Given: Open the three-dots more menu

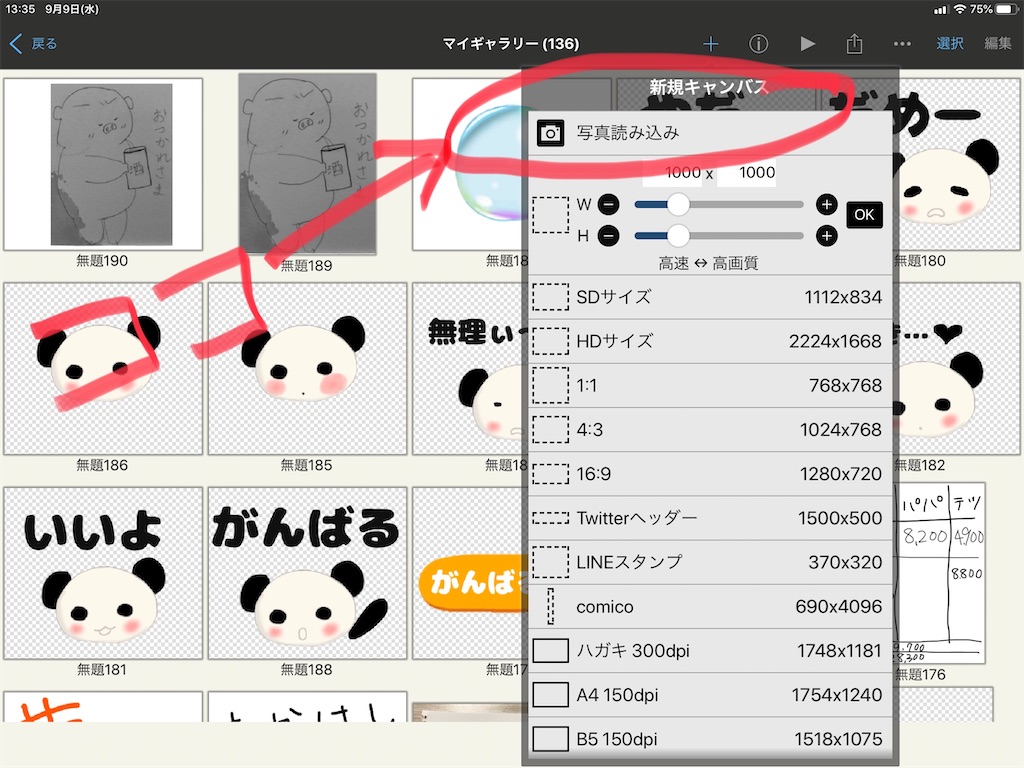Looking at the screenshot, I should pos(902,44).
